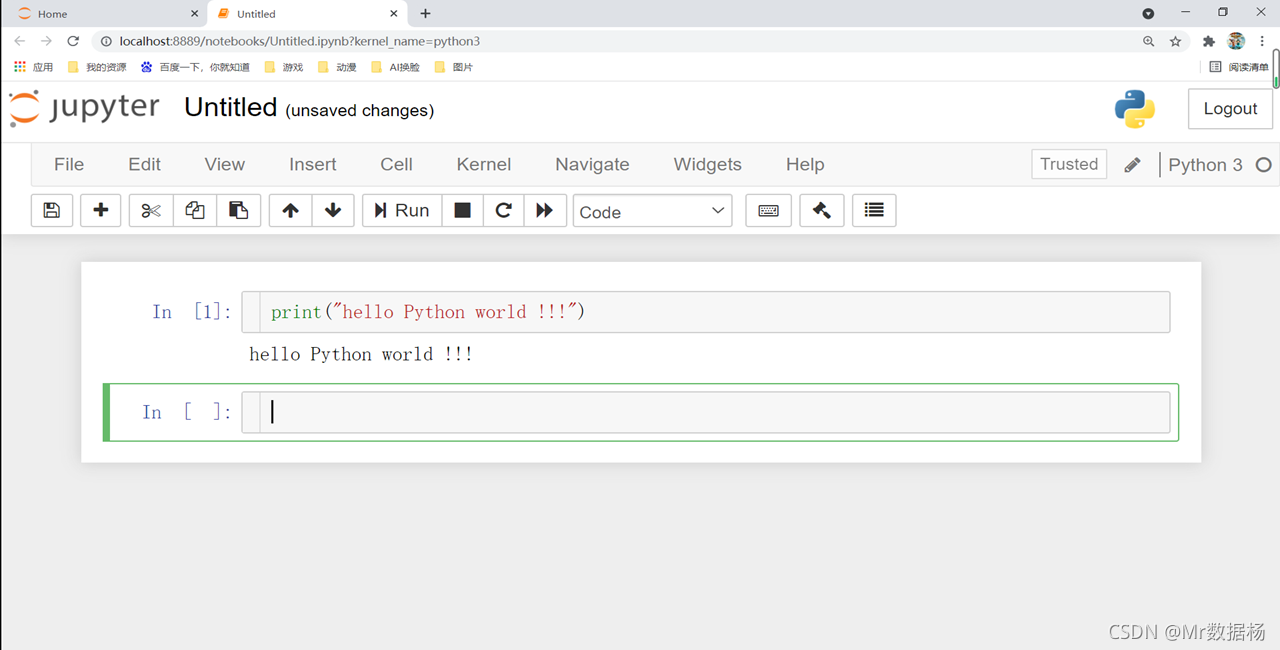Screen dimensions: 1280x650
Task: Open the Help menu
Action: coord(805,164)
